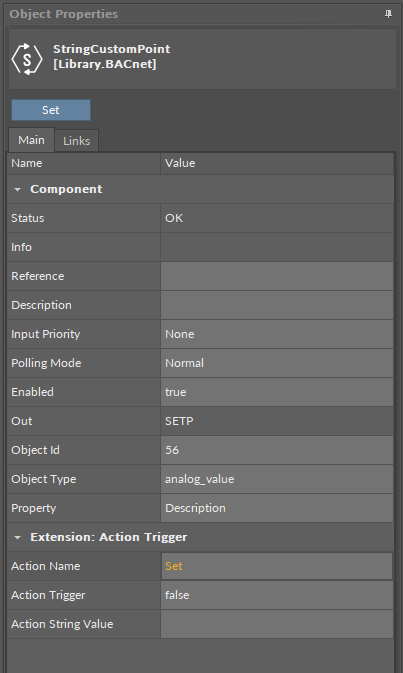
Task: Click the Action String Value field
Action: tap(277, 624)
